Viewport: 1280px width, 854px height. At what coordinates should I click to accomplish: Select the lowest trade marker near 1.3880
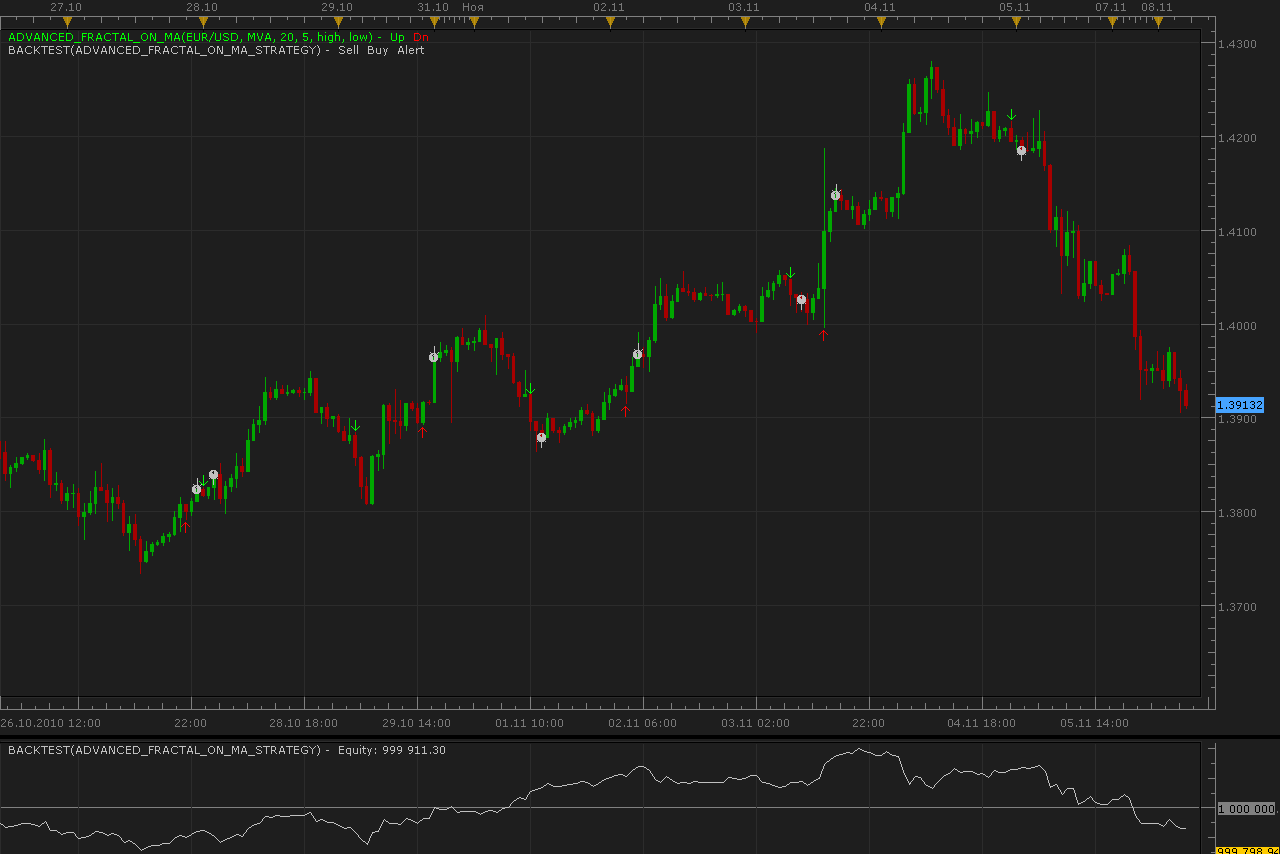[541, 437]
